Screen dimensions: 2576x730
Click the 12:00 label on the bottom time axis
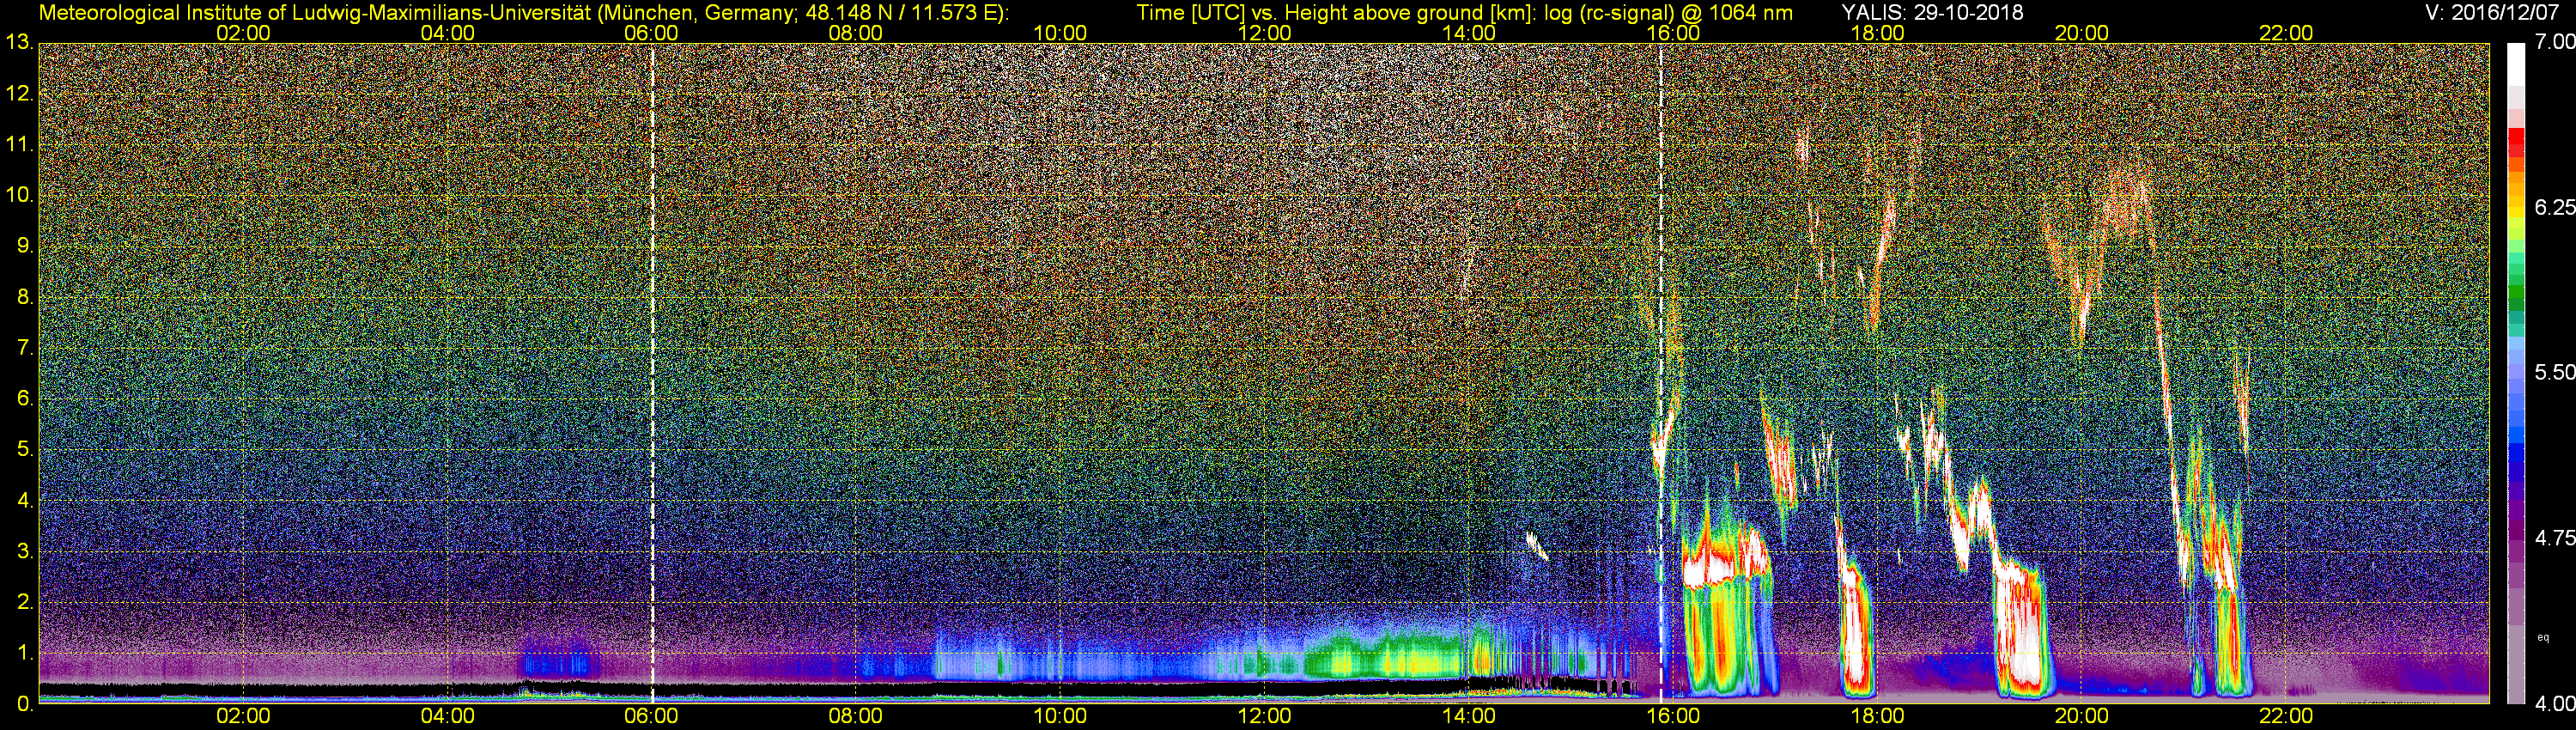[1264, 717]
